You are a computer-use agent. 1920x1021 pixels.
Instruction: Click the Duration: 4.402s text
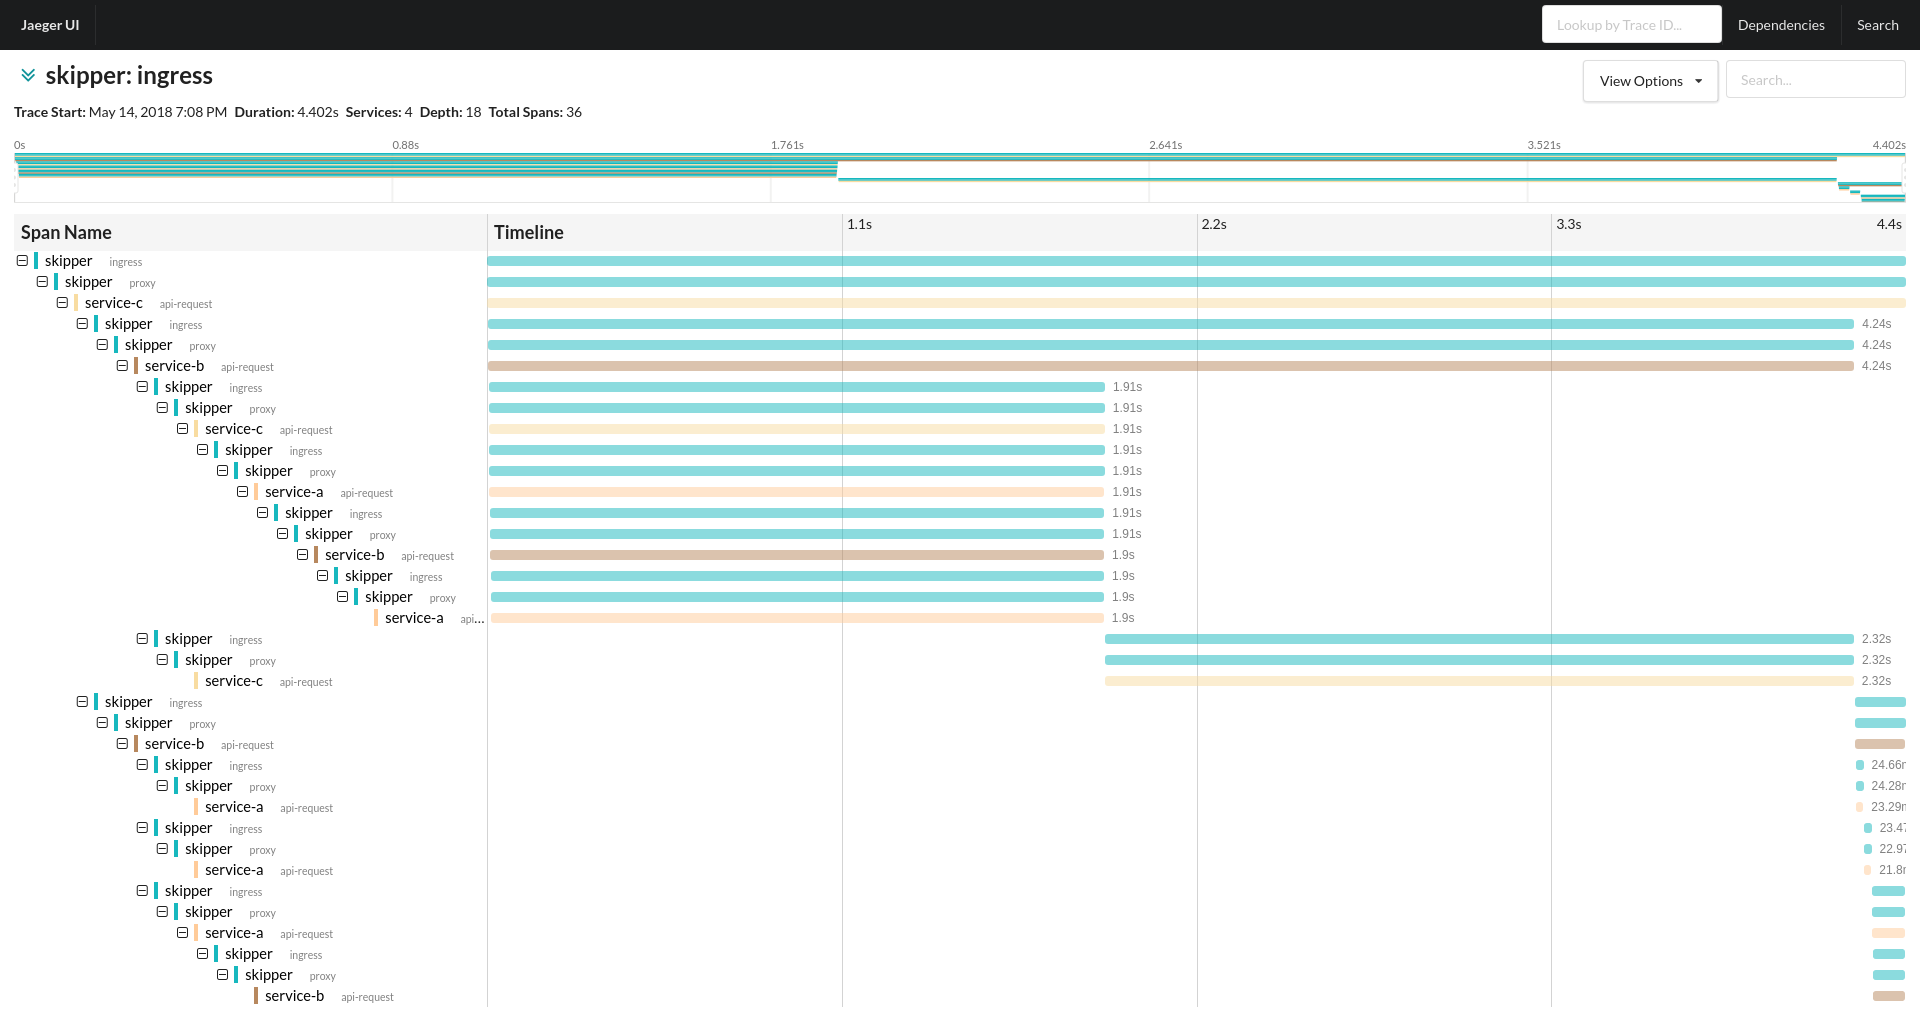286,112
